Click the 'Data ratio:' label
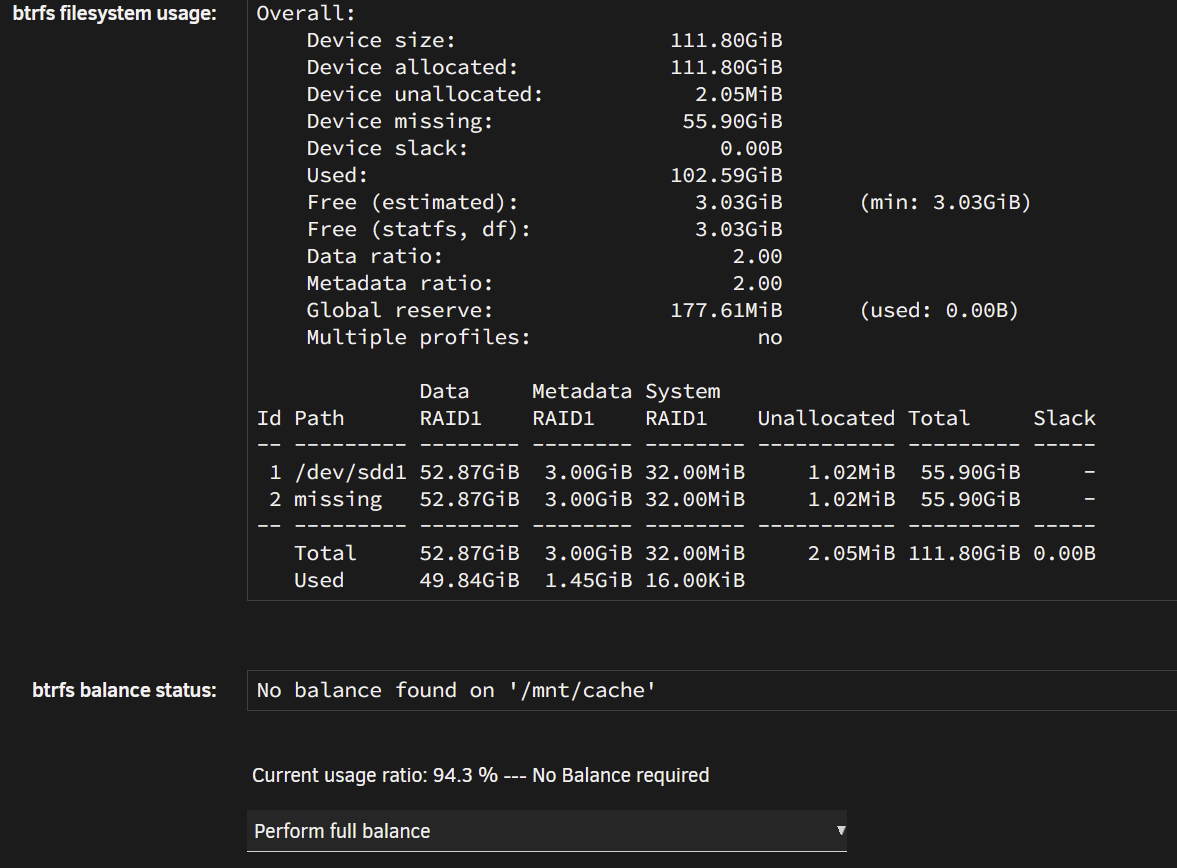1177x868 pixels. tap(375, 257)
